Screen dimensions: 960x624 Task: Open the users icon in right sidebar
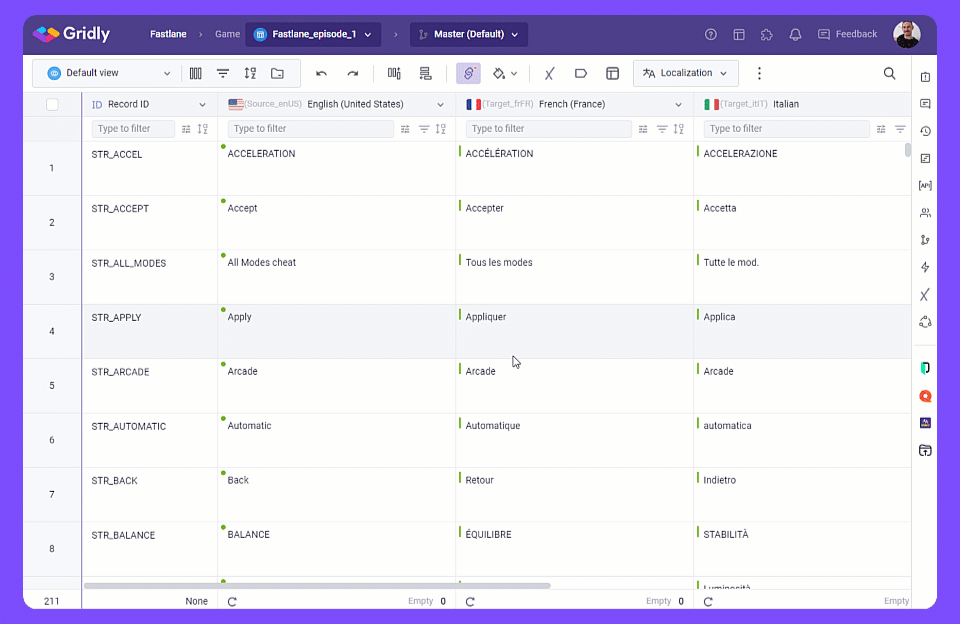click(x=925, y=212)
